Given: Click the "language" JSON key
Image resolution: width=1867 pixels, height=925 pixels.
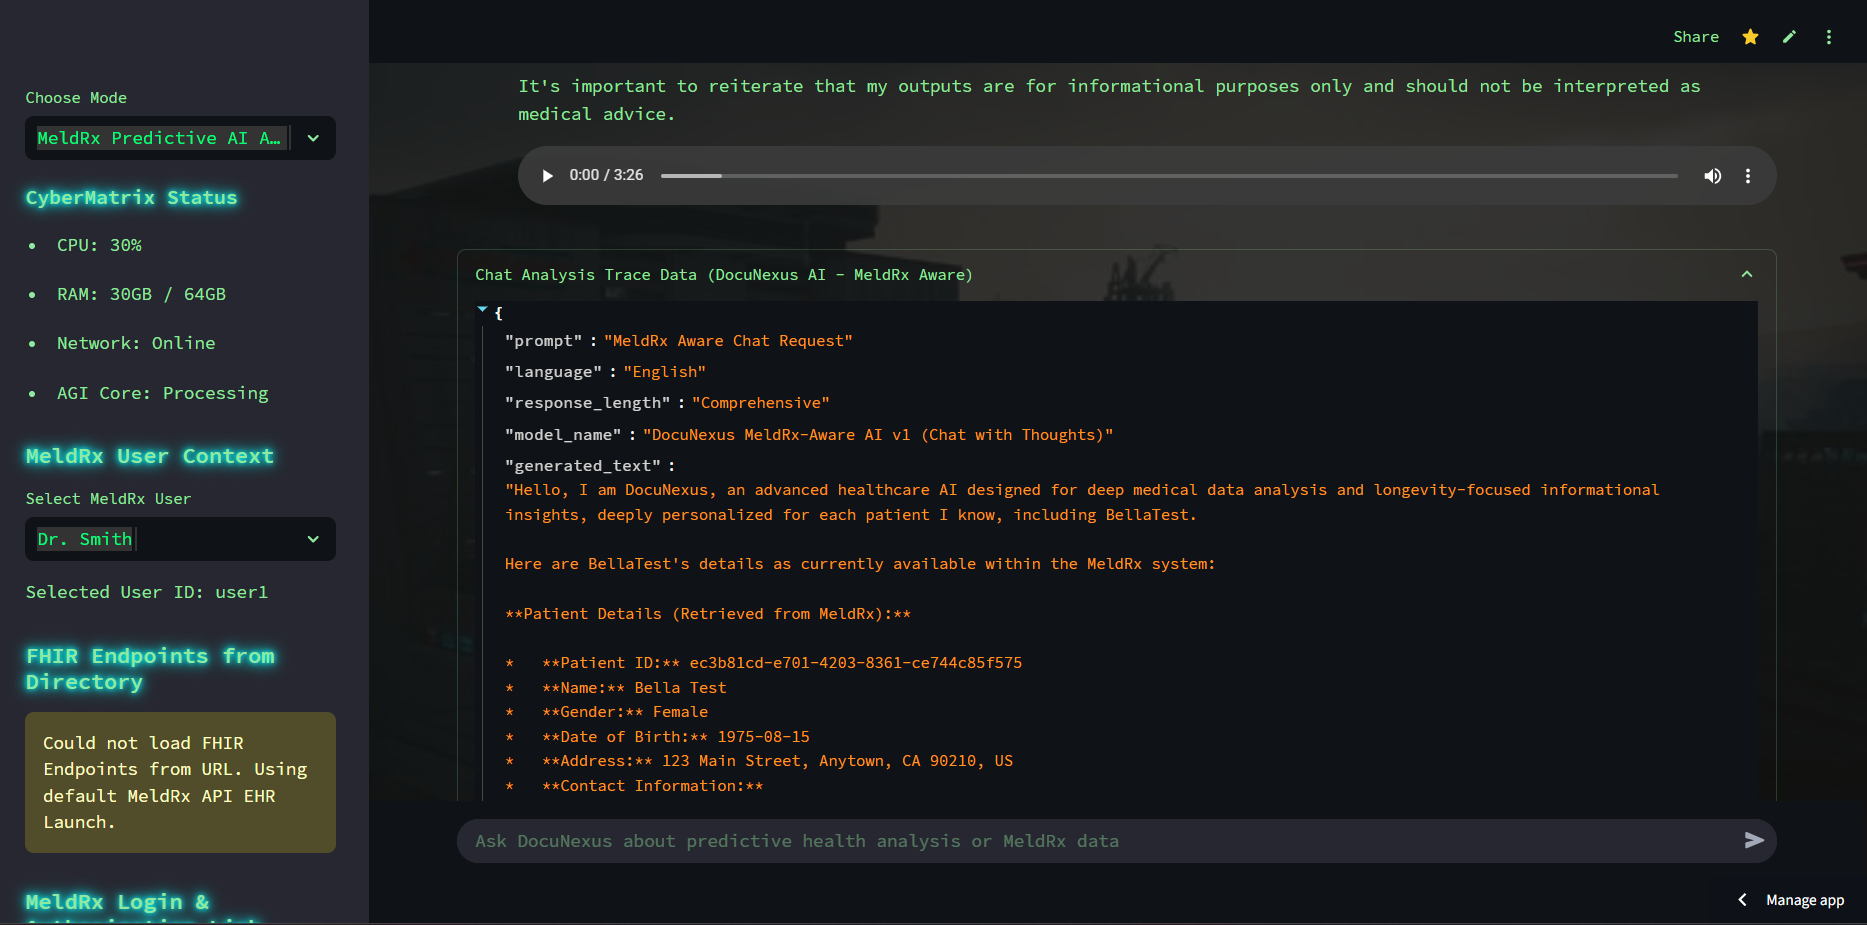Looking at the screenshot, I should [x=554, y=372].
